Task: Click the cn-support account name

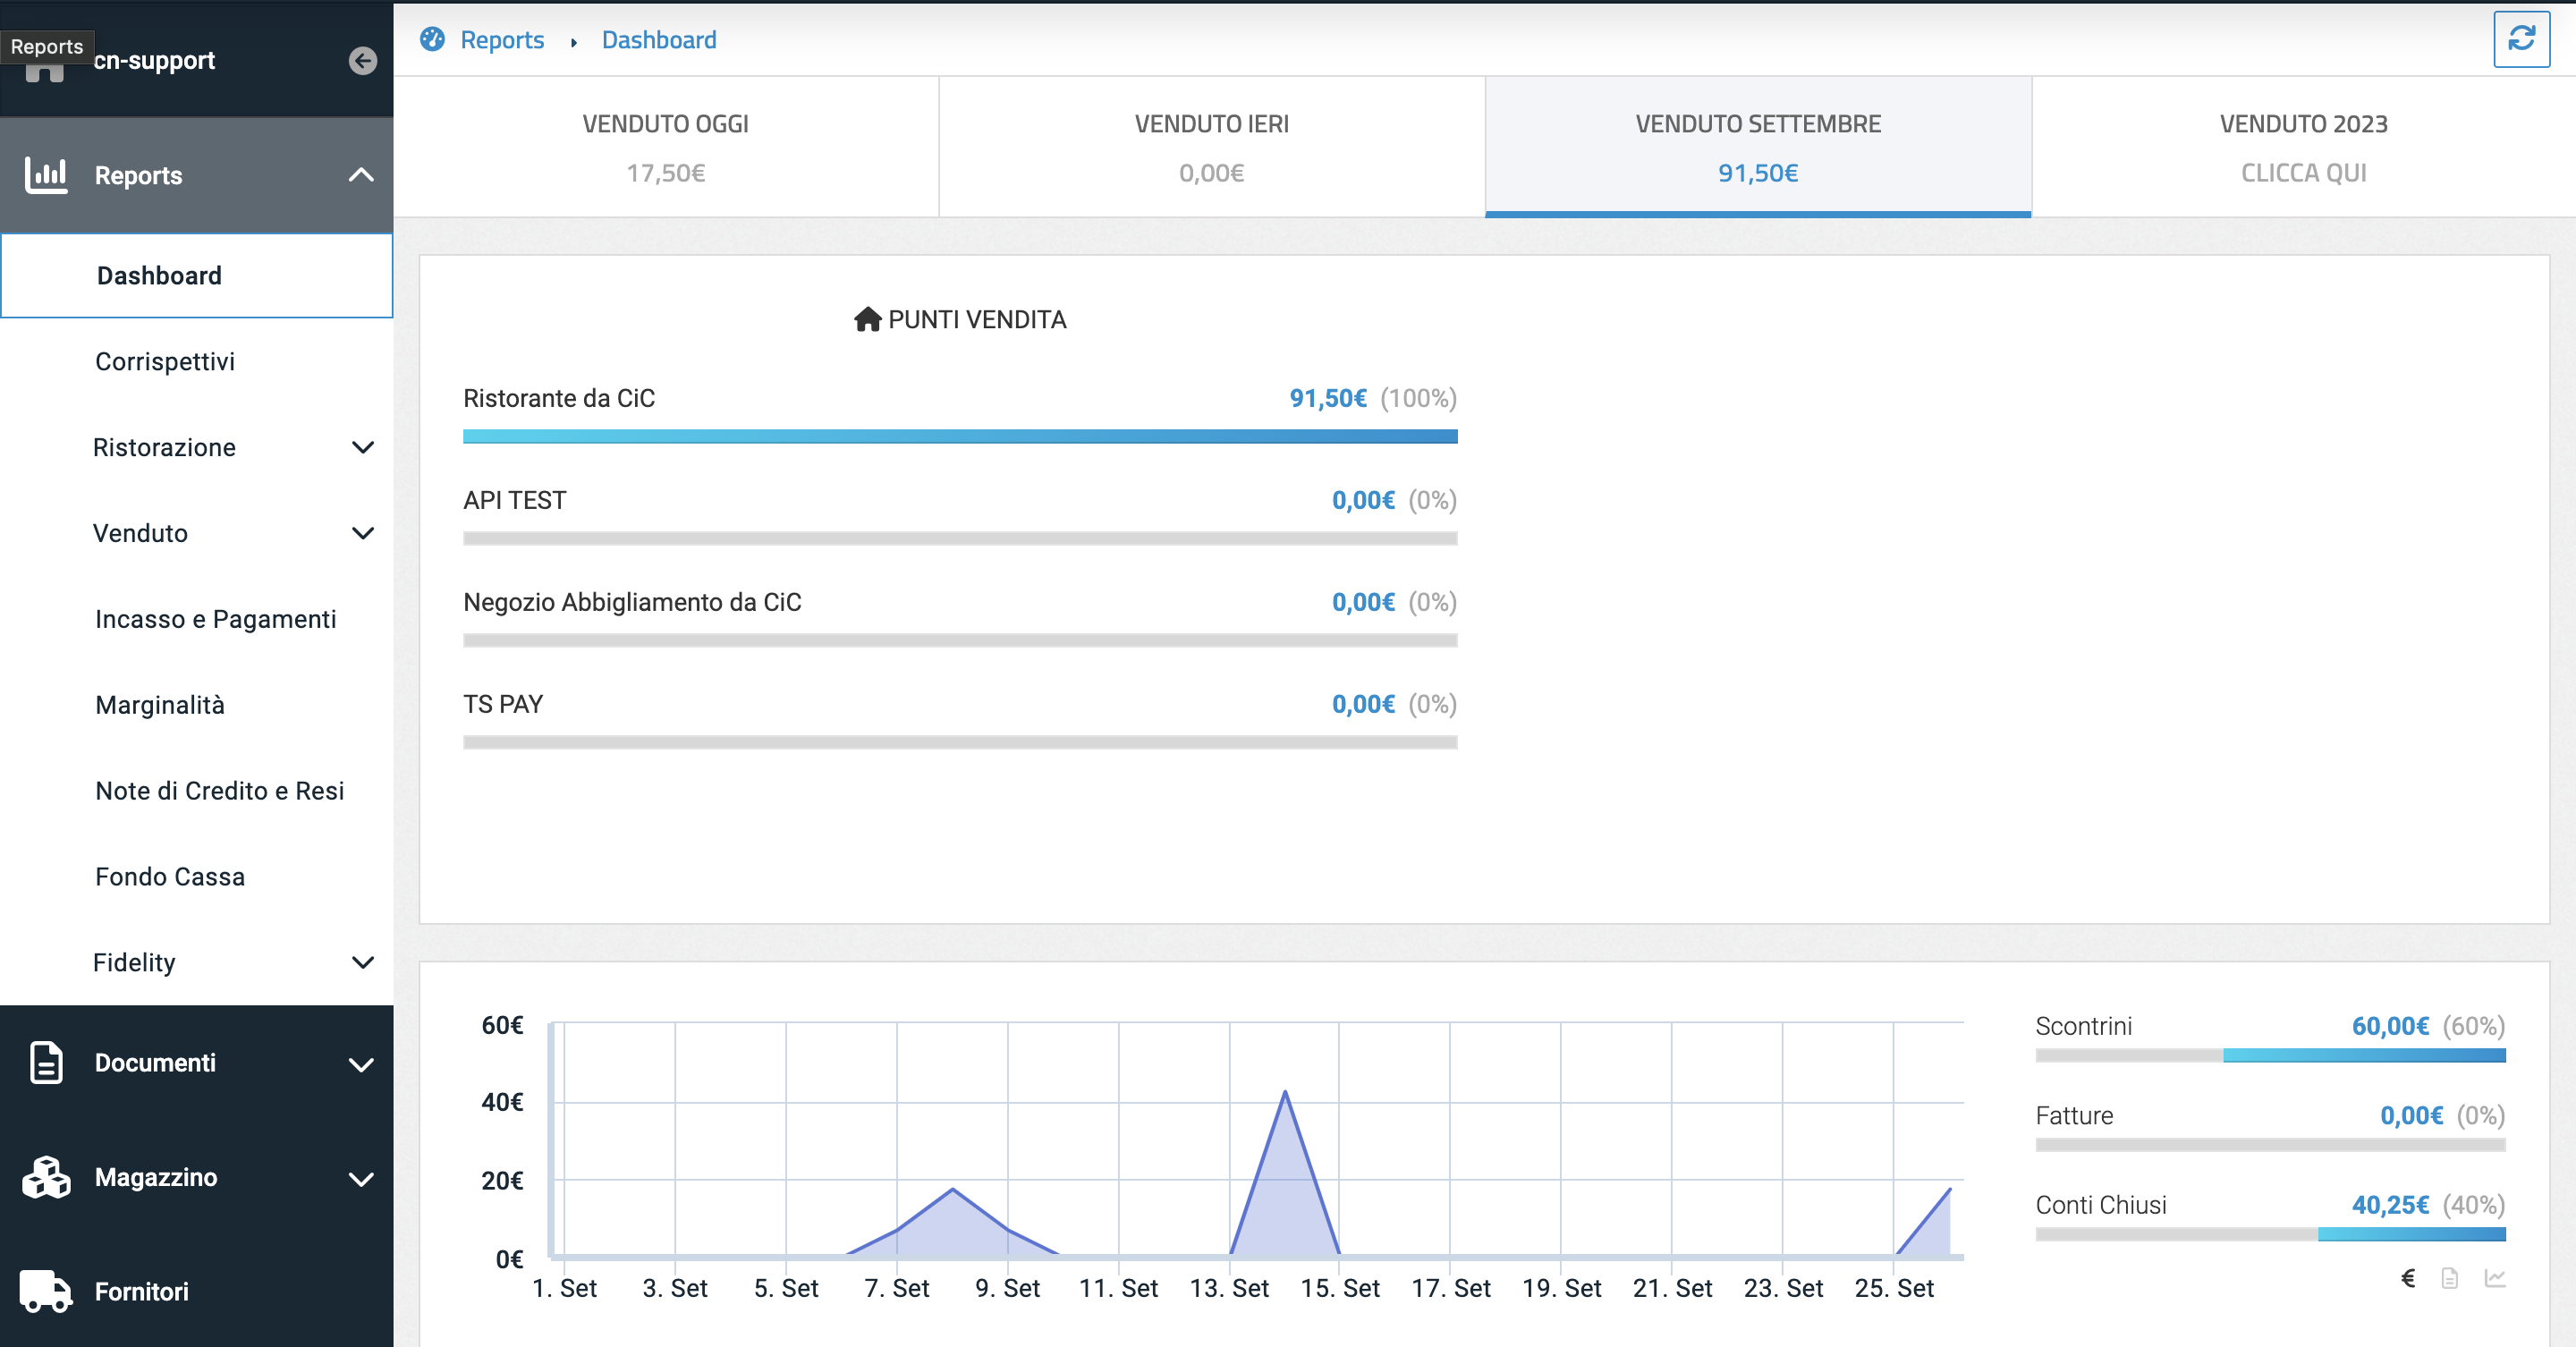Action: tap(154, 60)
